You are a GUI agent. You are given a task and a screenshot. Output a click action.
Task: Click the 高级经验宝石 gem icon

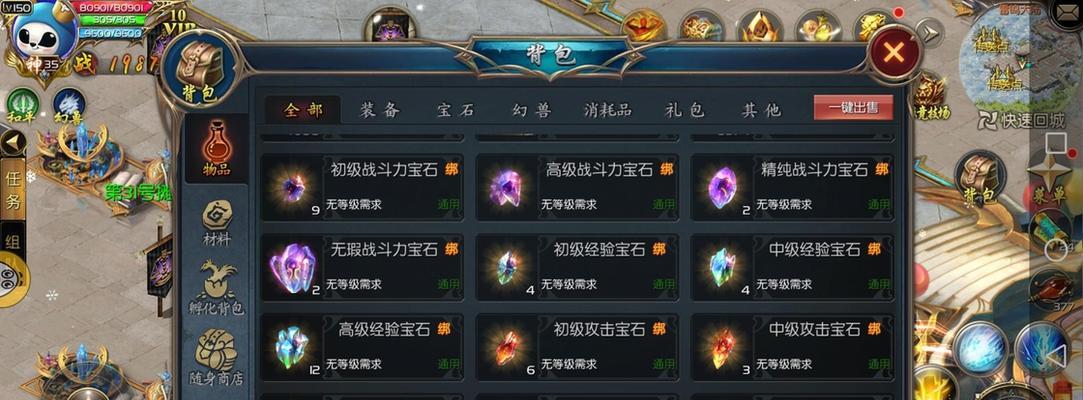291,347
